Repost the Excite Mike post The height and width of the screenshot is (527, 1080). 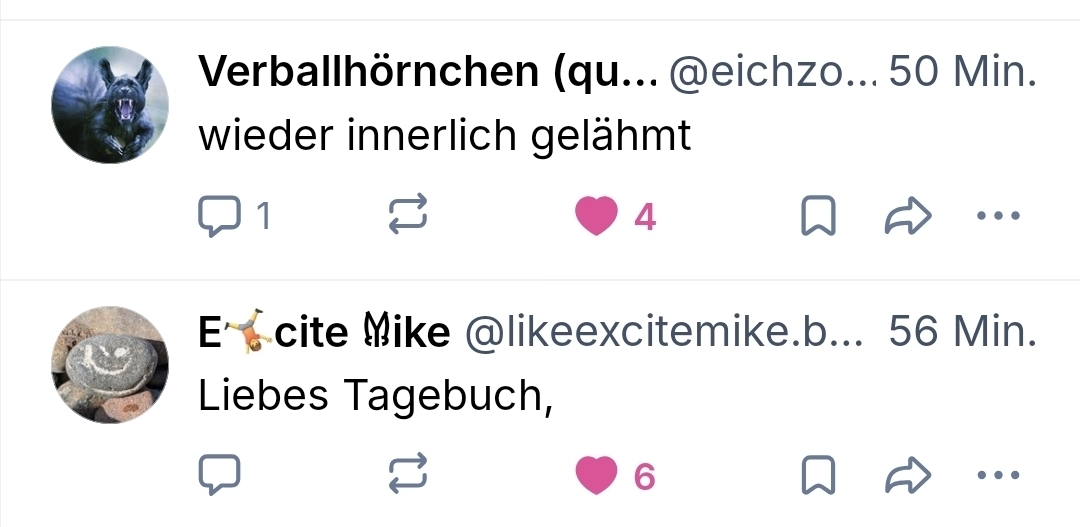pyautogui.click(x=408, y=476)
